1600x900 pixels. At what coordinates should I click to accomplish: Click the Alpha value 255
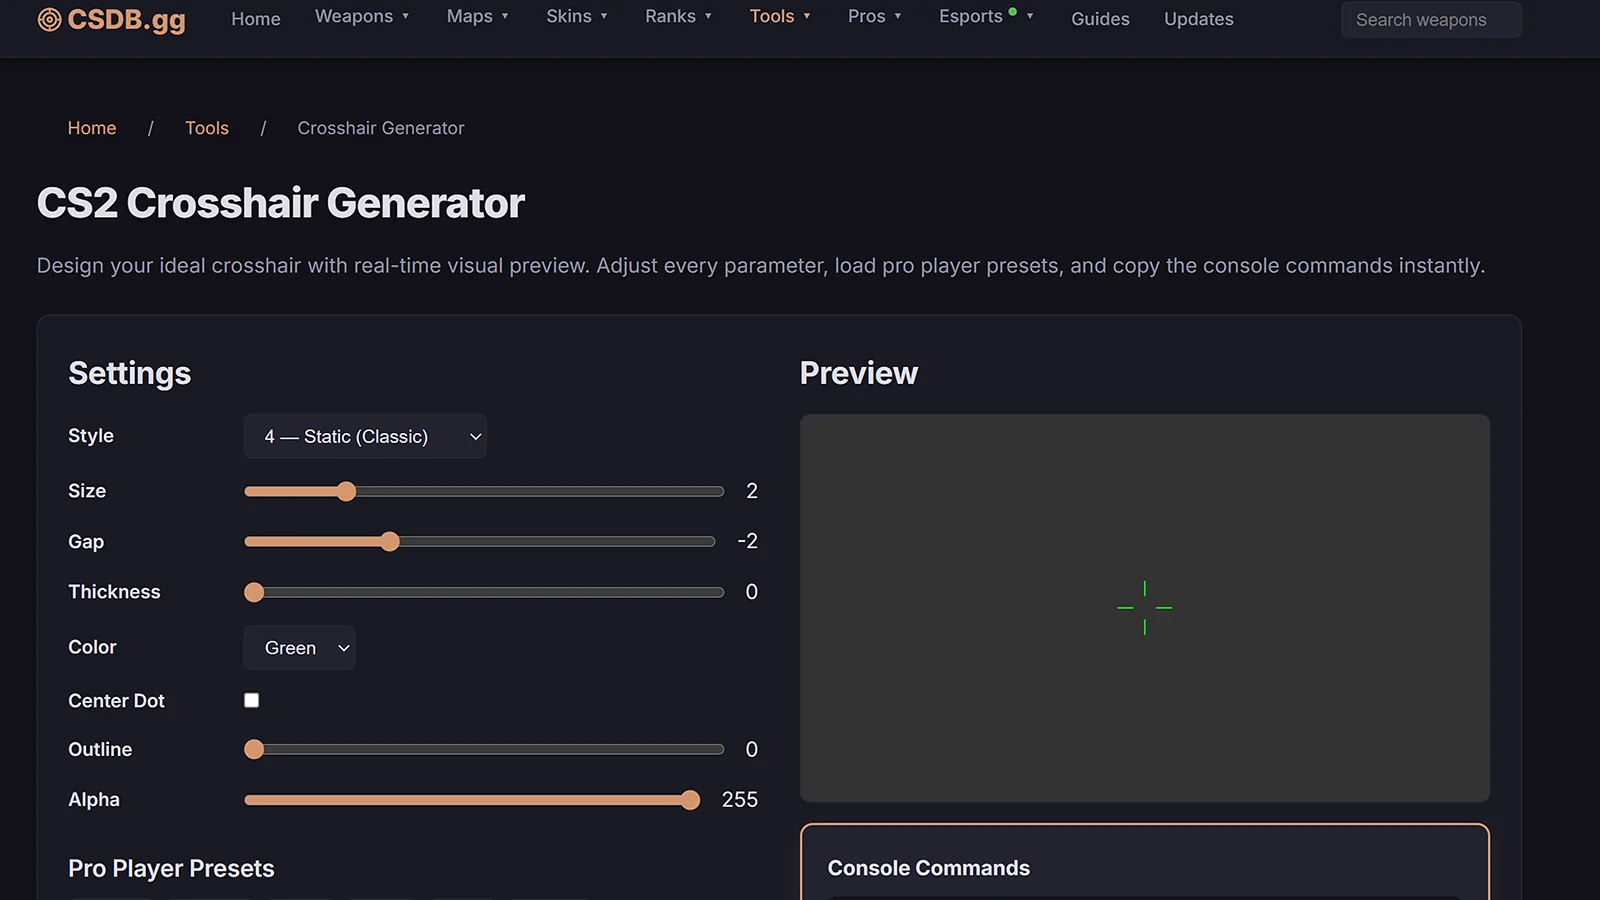740,800
